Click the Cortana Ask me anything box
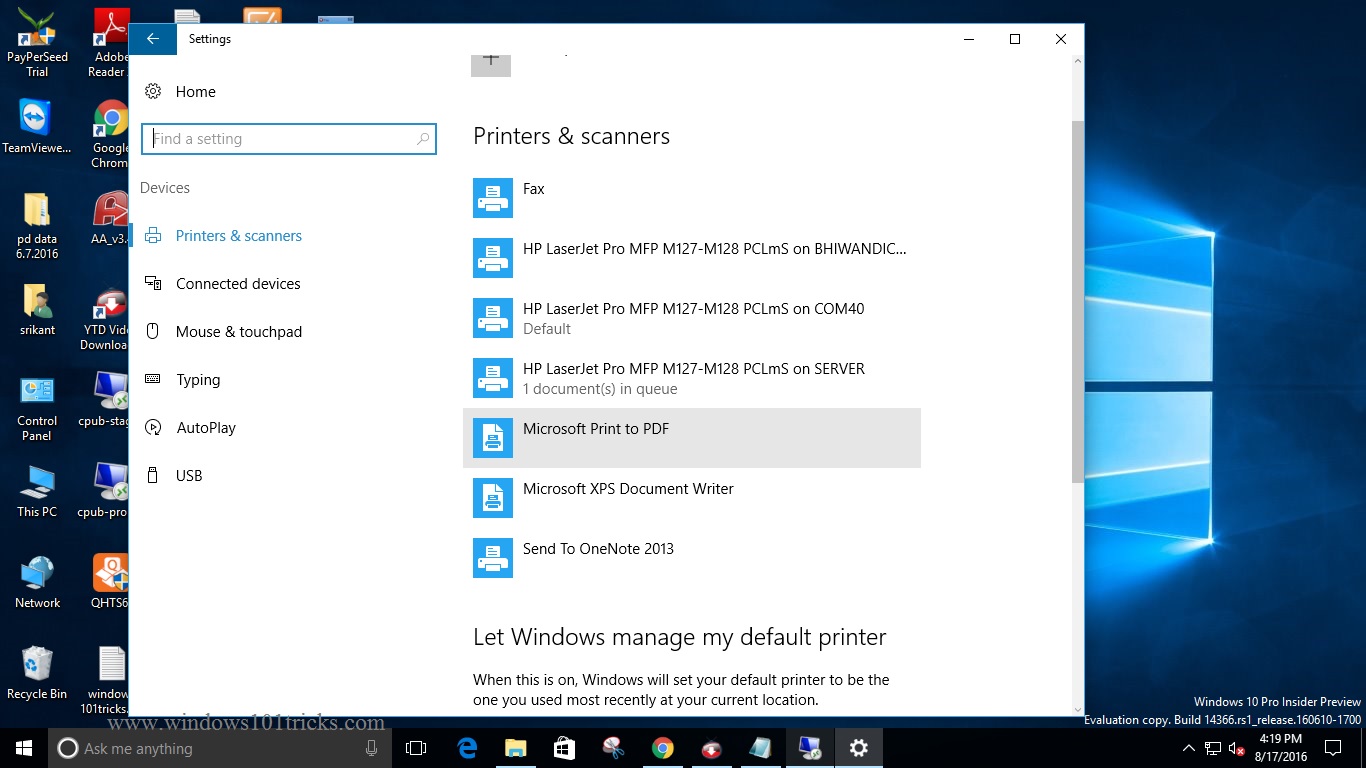This screenshot has height=768, width=1366. click(220, 748)
